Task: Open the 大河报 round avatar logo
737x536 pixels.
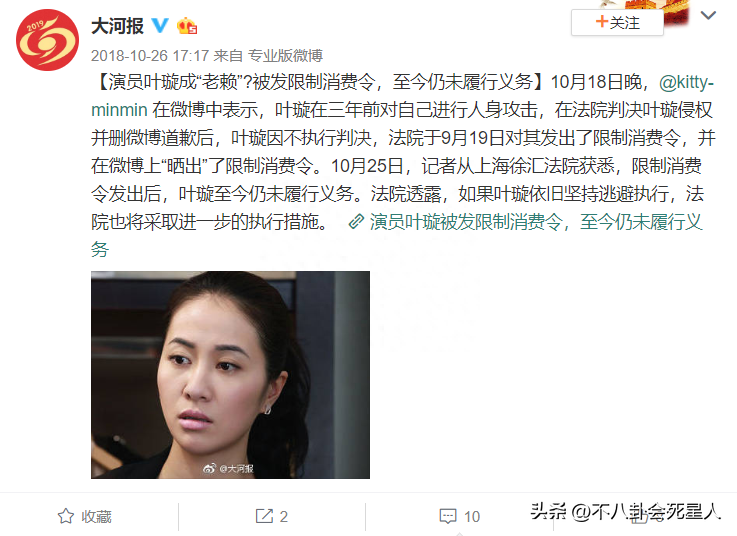Action: [47, 40]
